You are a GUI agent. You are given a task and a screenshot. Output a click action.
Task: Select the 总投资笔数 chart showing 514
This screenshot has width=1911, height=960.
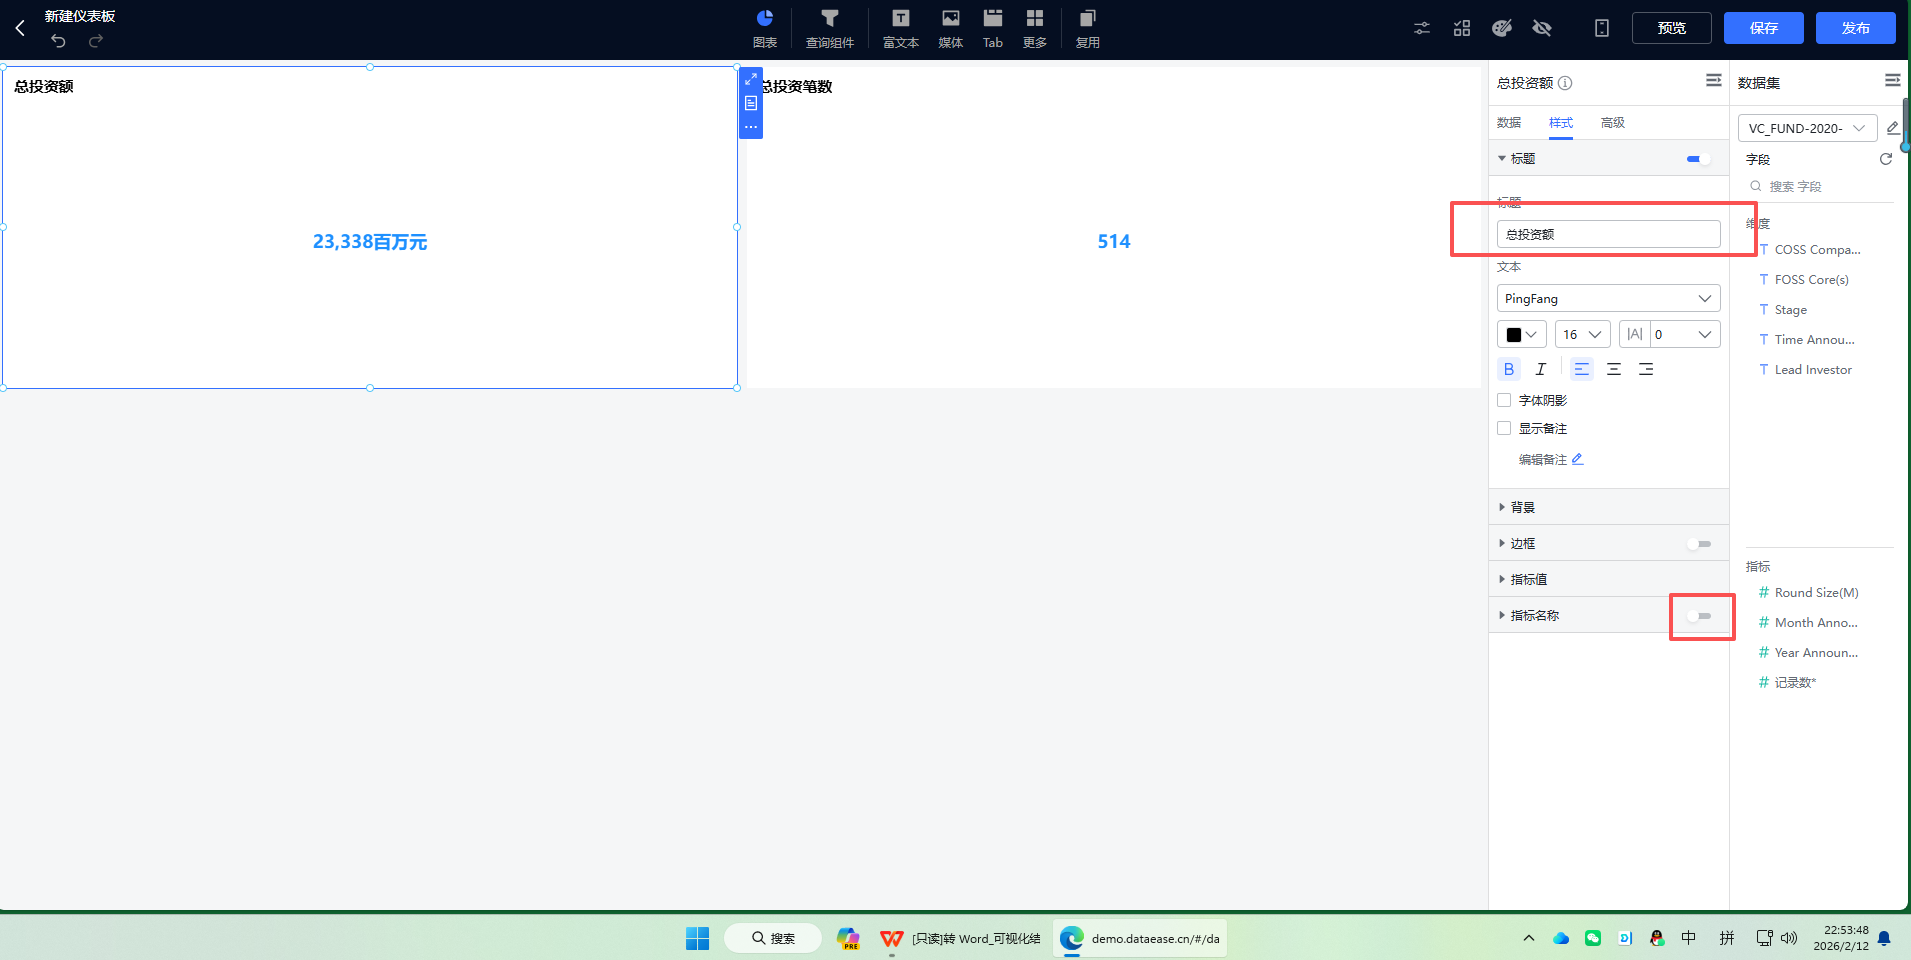coord(1113,226)
